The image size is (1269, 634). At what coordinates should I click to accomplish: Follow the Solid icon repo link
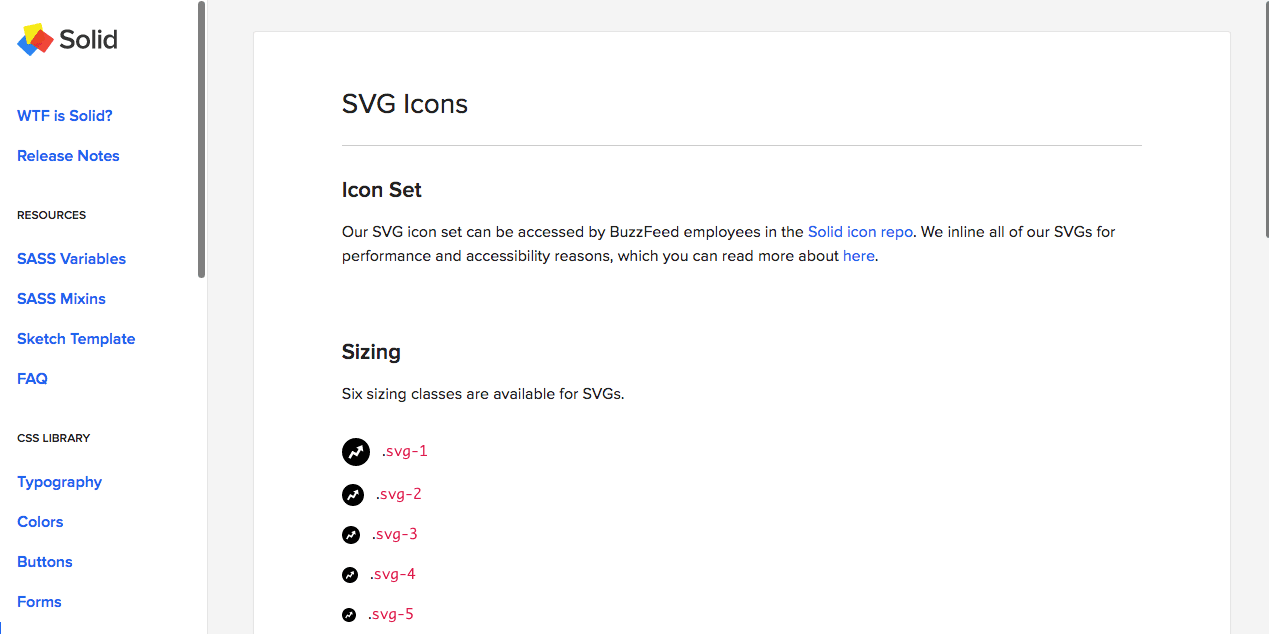(860, 232)
